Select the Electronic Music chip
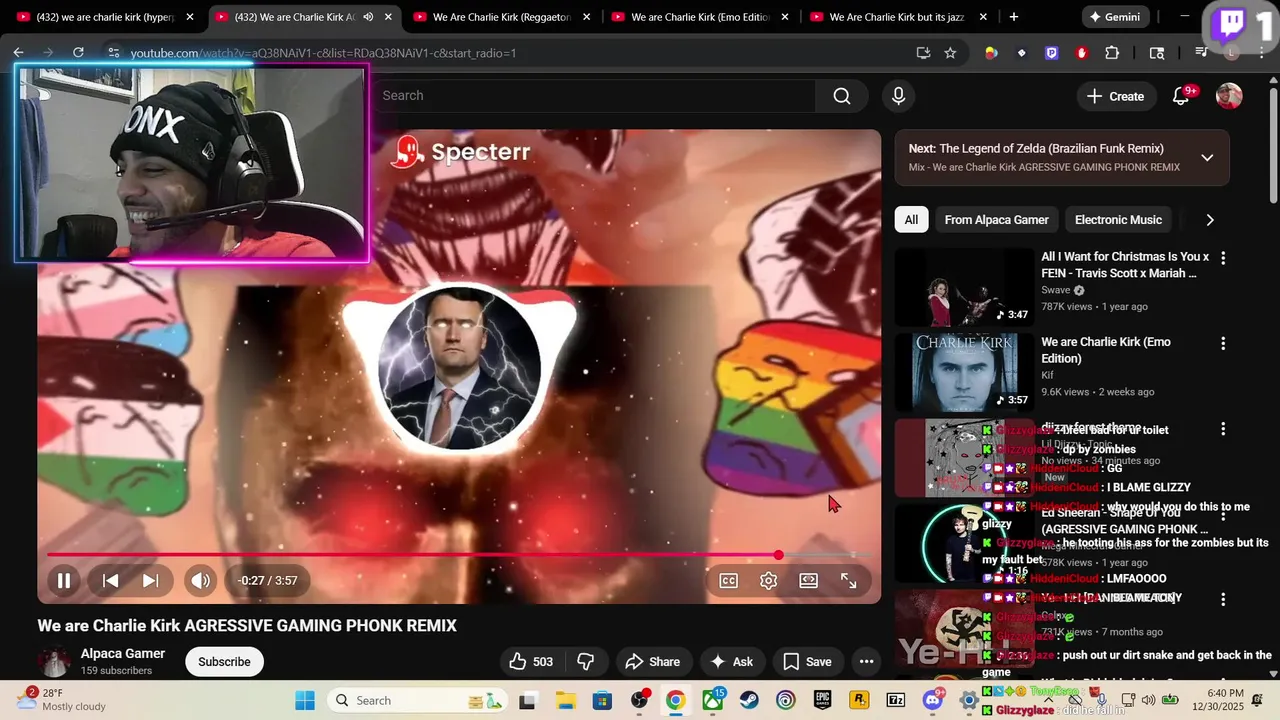This screenshot has height=720, width=1280. [x=1118, y=220]
